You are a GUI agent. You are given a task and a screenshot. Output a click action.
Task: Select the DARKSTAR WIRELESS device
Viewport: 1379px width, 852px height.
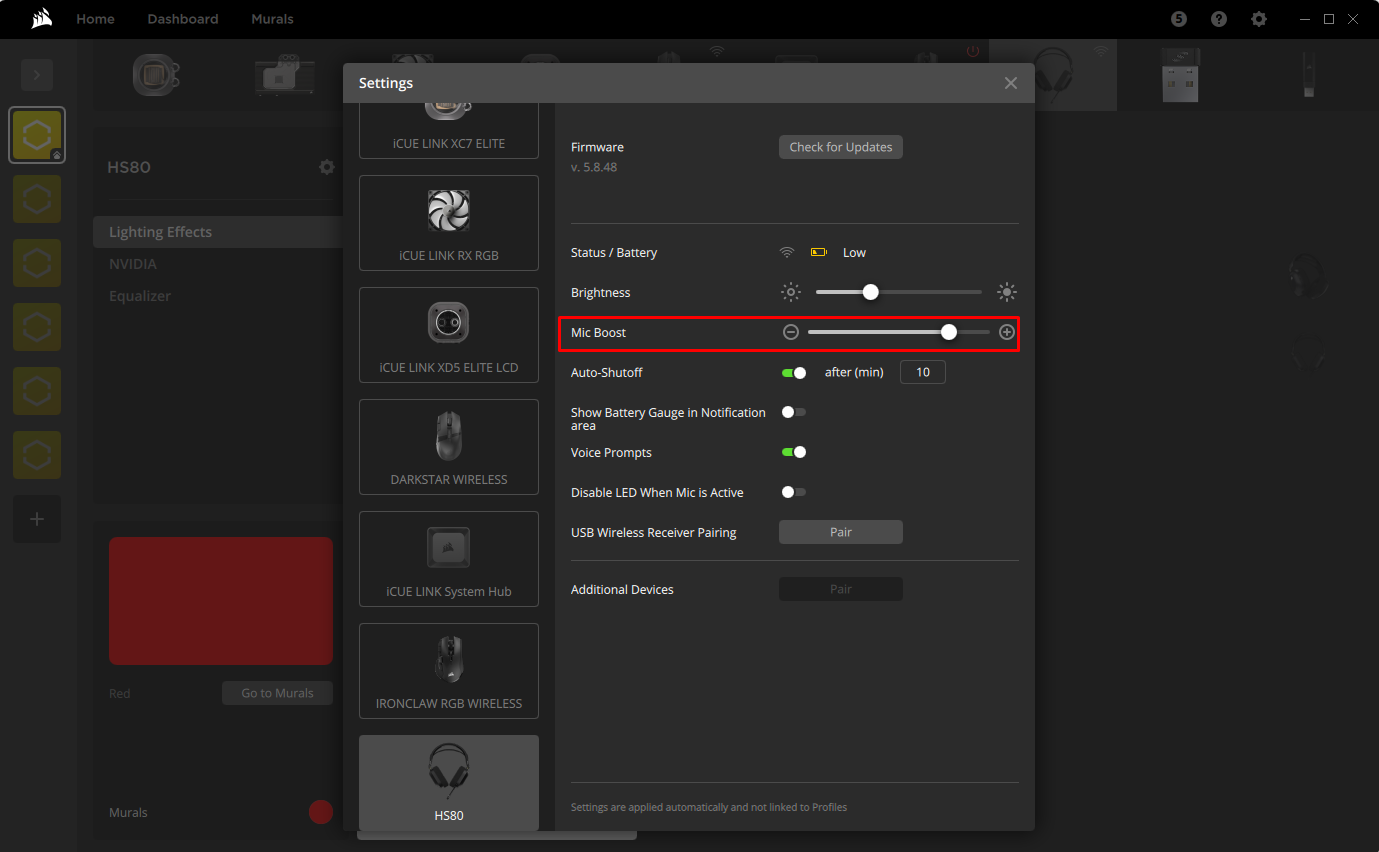[x=448, y=447]
